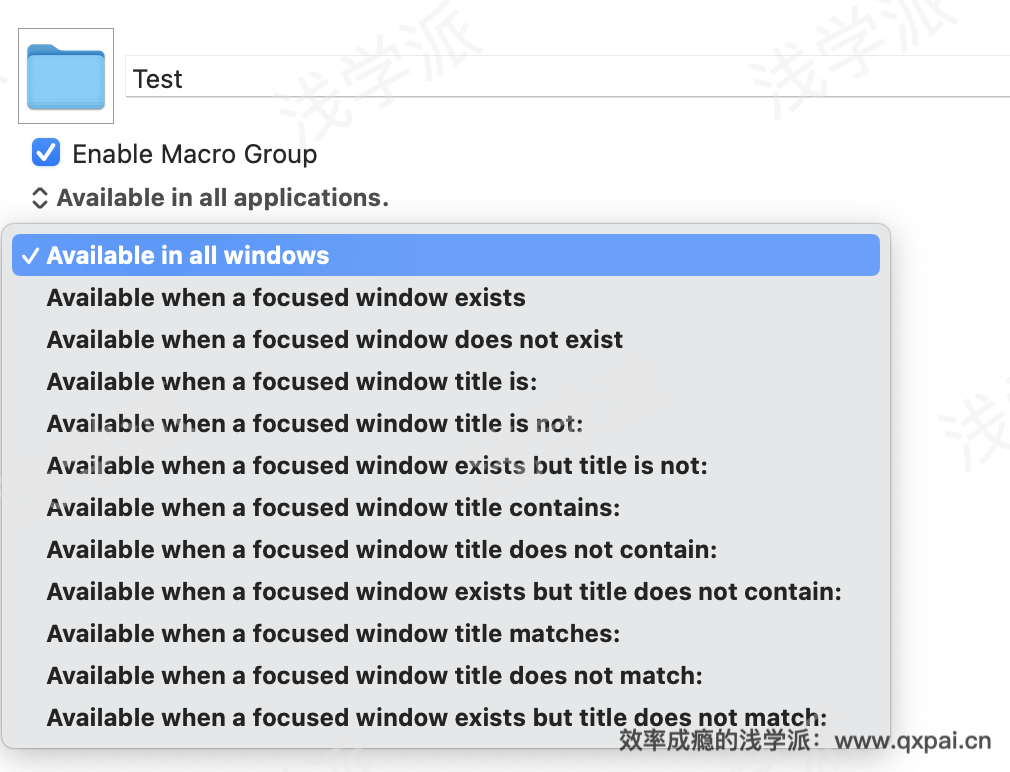The image size is (1010, 772).
Task: Choose 'focused window does not exist' option
Action: [335, 339]
